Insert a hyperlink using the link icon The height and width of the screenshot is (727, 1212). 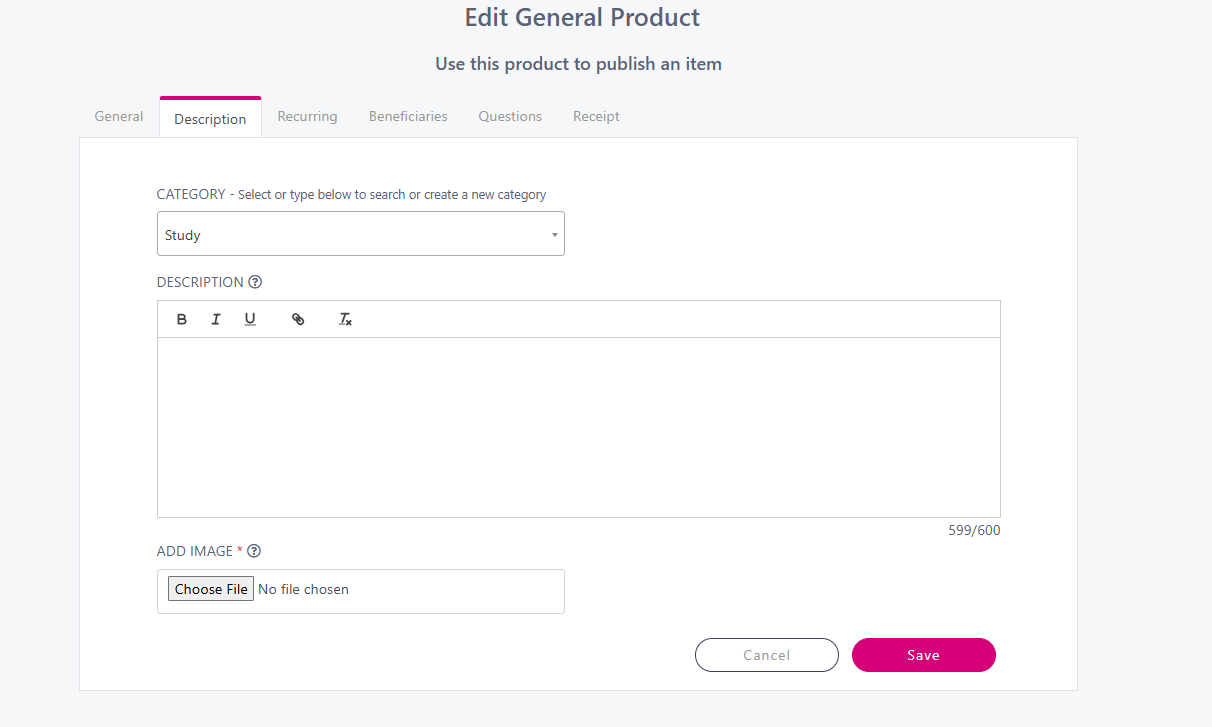298,319
